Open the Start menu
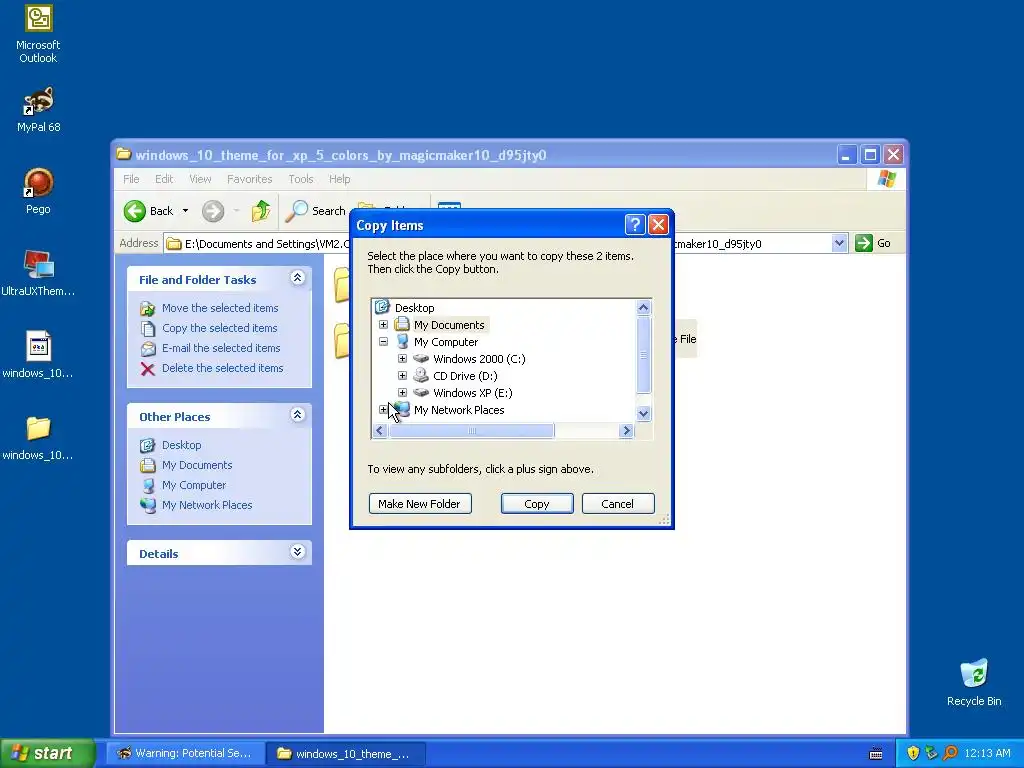The height and width of the screenshot is (768, 1024). point(47,753)
